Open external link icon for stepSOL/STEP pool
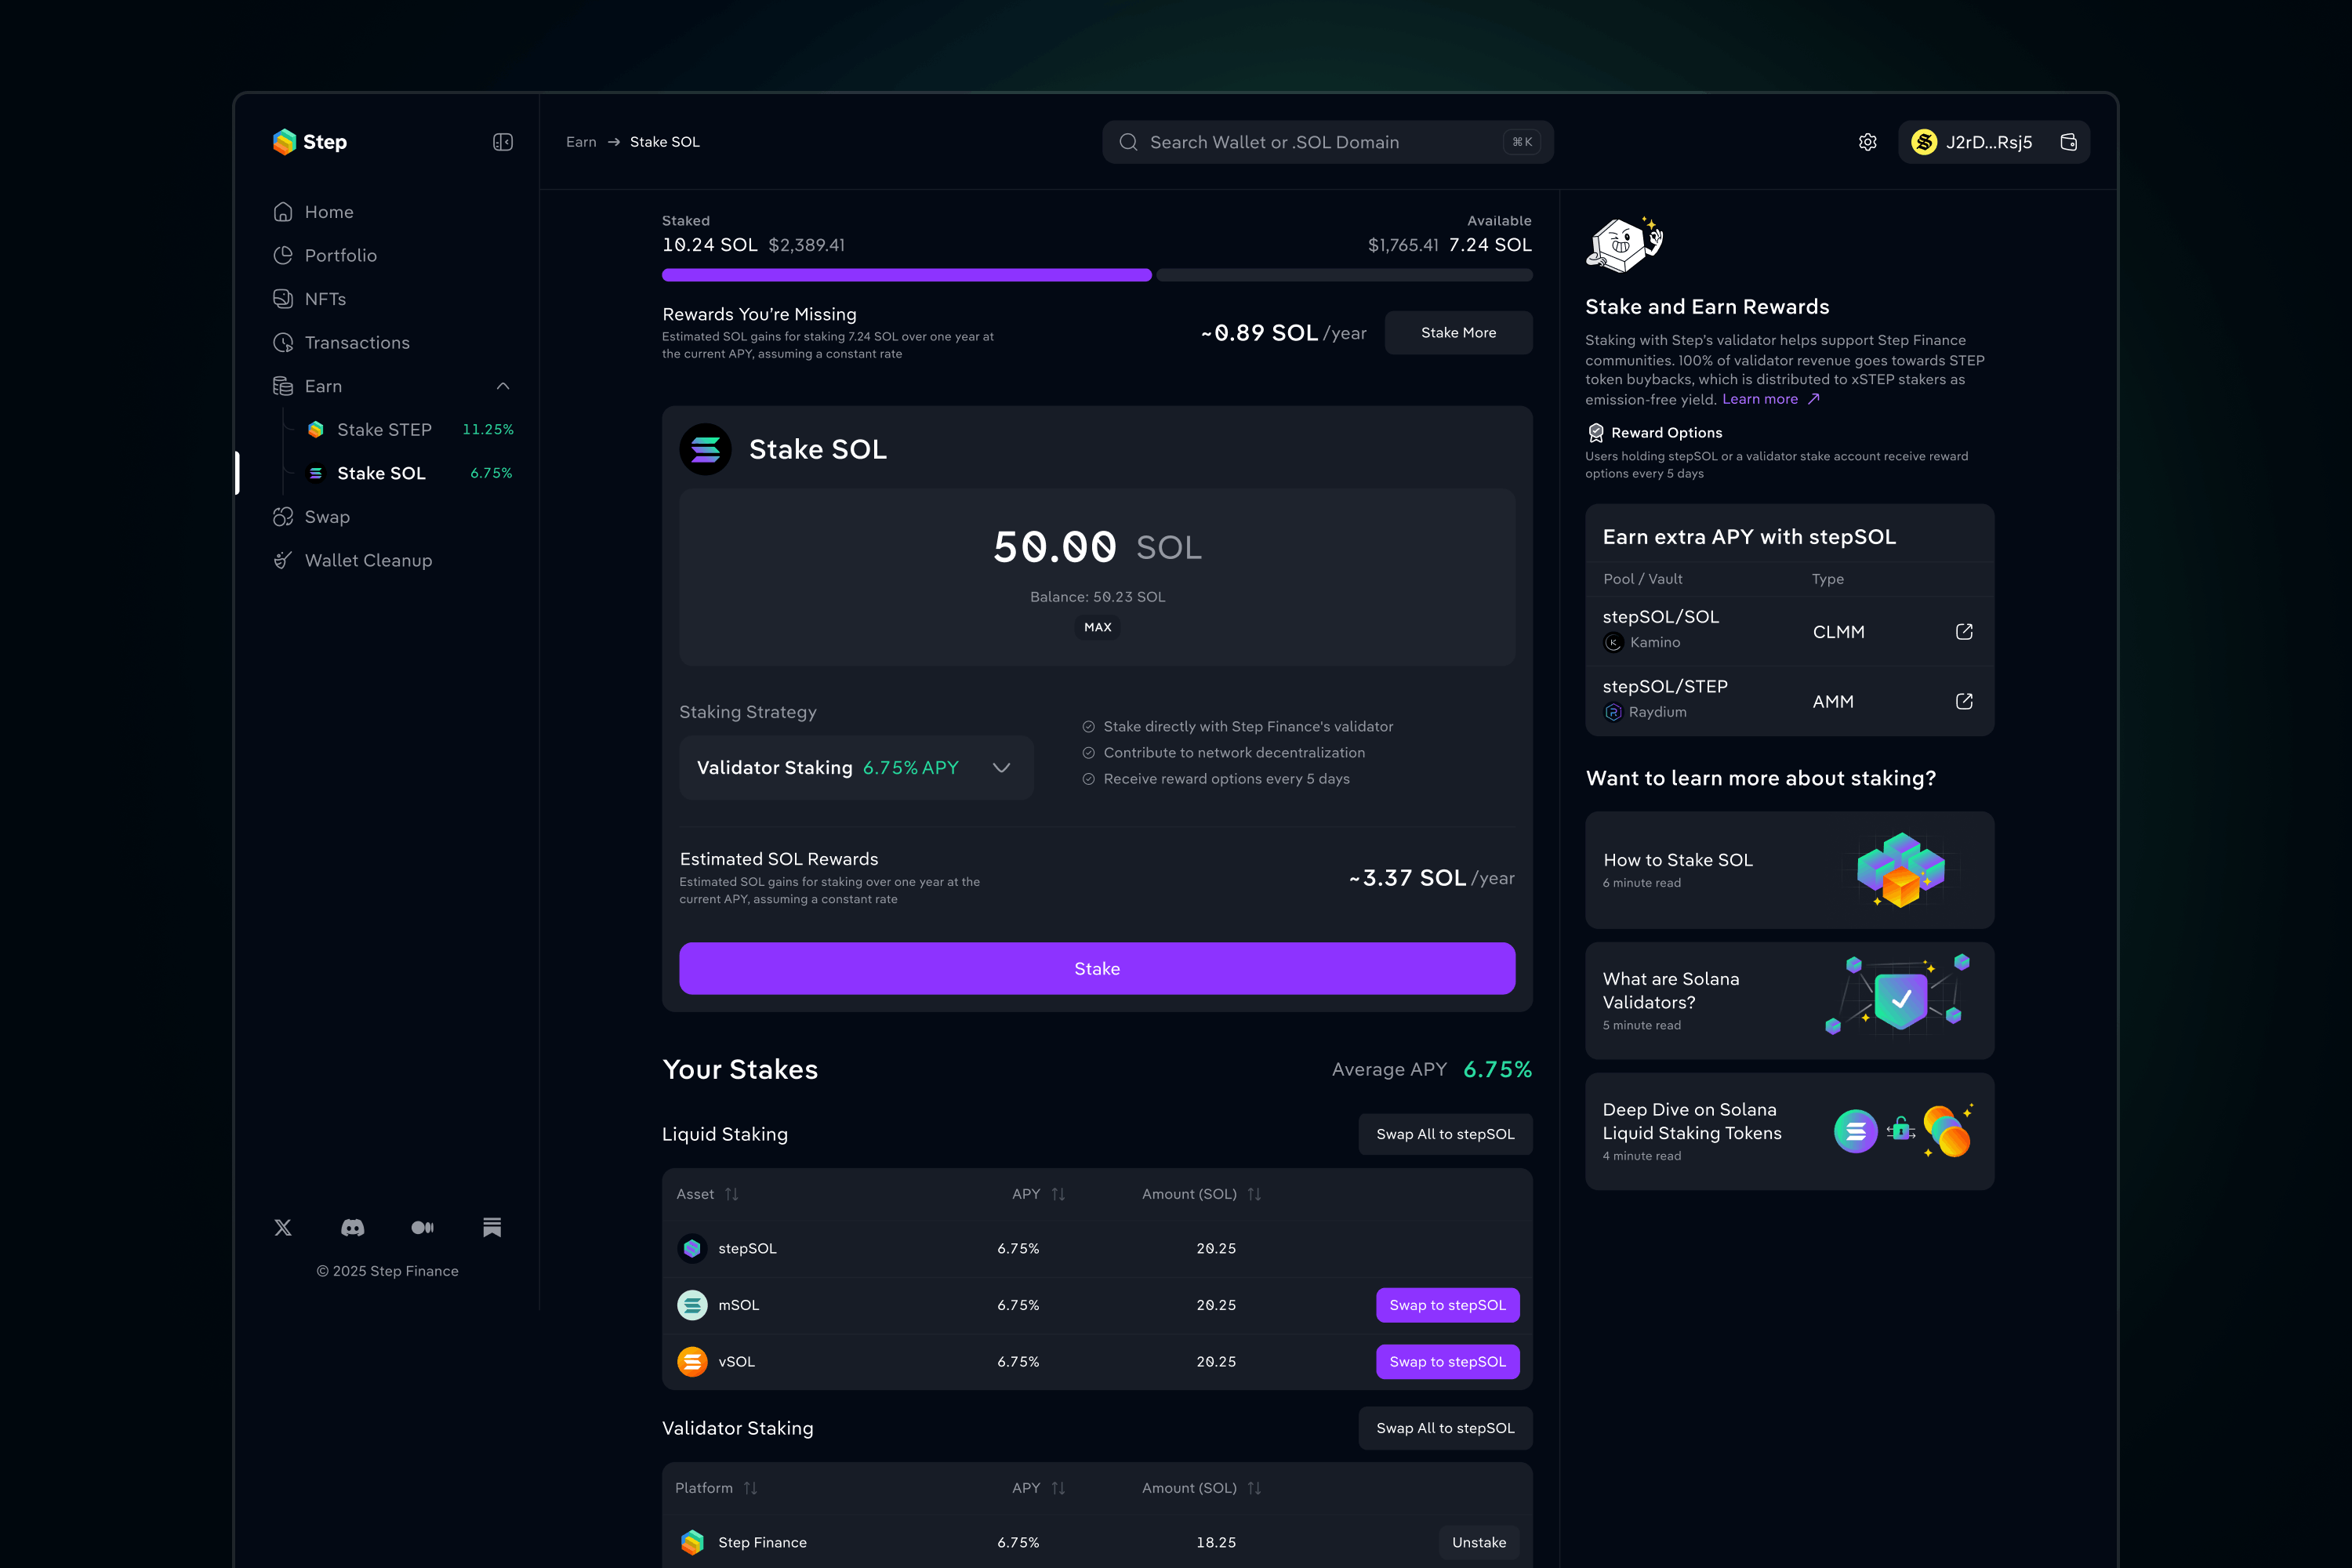The height and width of the screenshot is (1568, 2352). point(1964,701)
